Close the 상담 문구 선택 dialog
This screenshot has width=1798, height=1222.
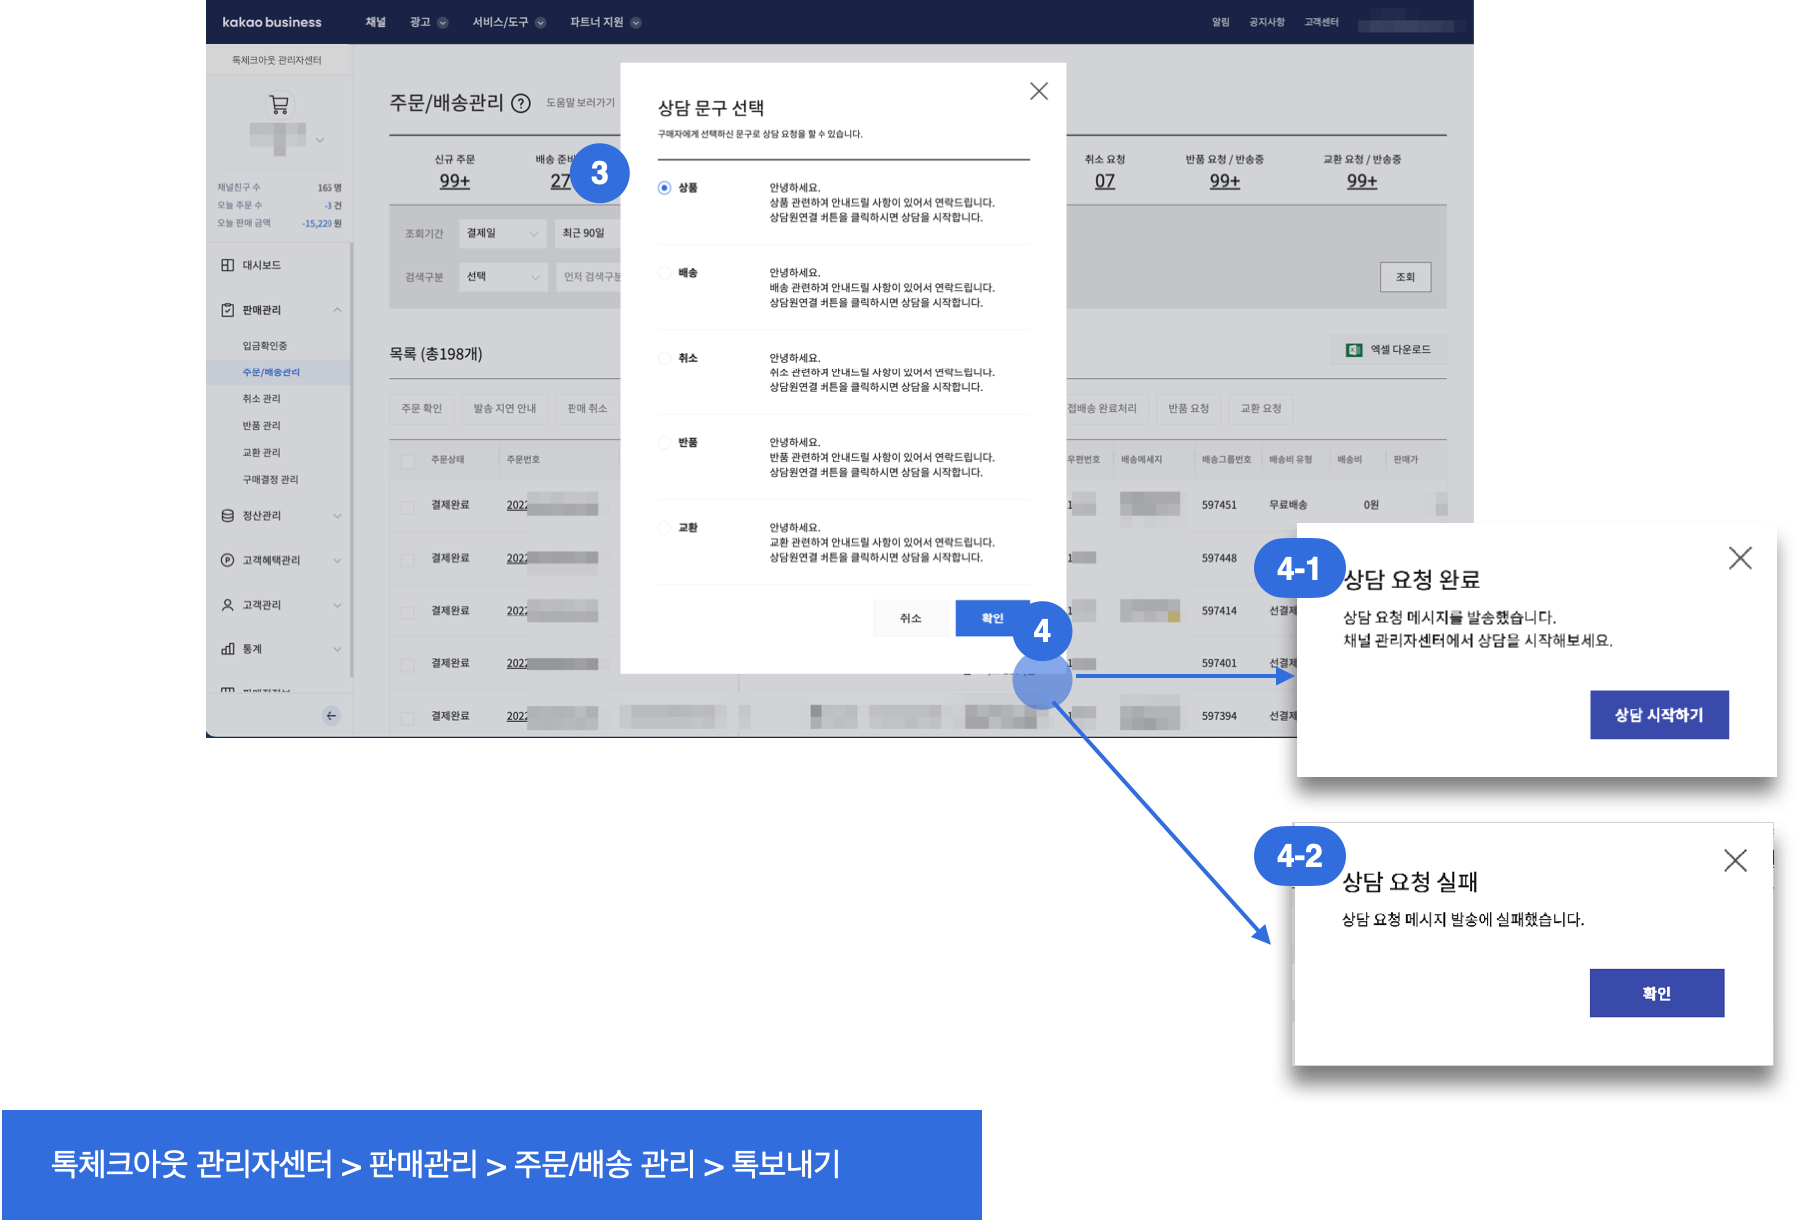coord(1039,91)
